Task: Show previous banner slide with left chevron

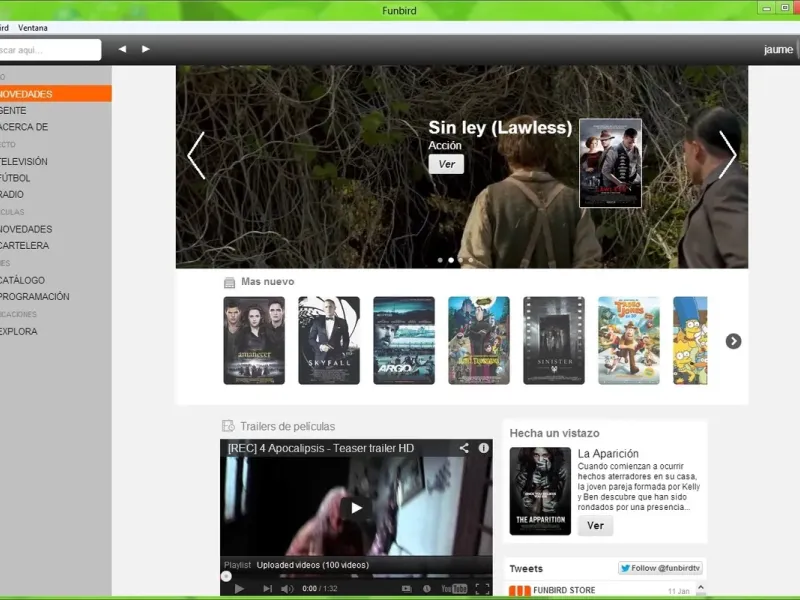Action: coord(196,156)
